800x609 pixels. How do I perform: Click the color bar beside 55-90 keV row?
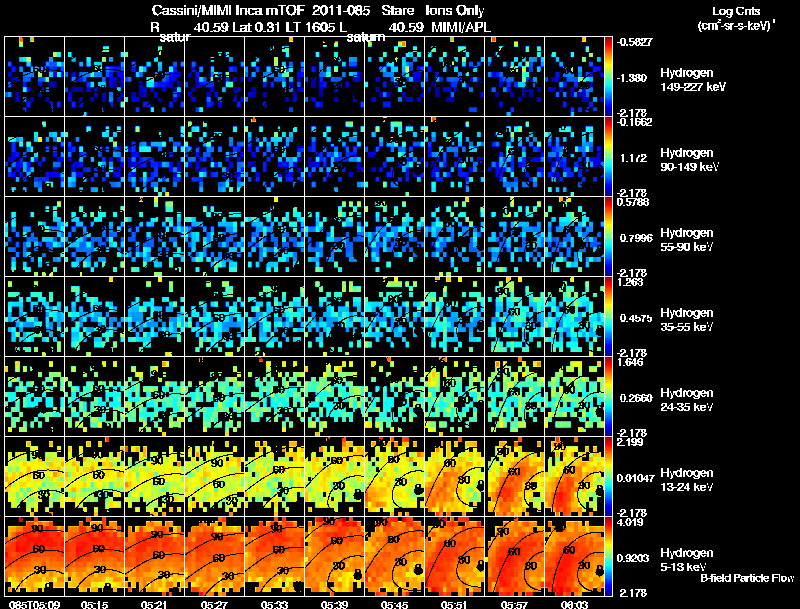(x=608, y=237)
